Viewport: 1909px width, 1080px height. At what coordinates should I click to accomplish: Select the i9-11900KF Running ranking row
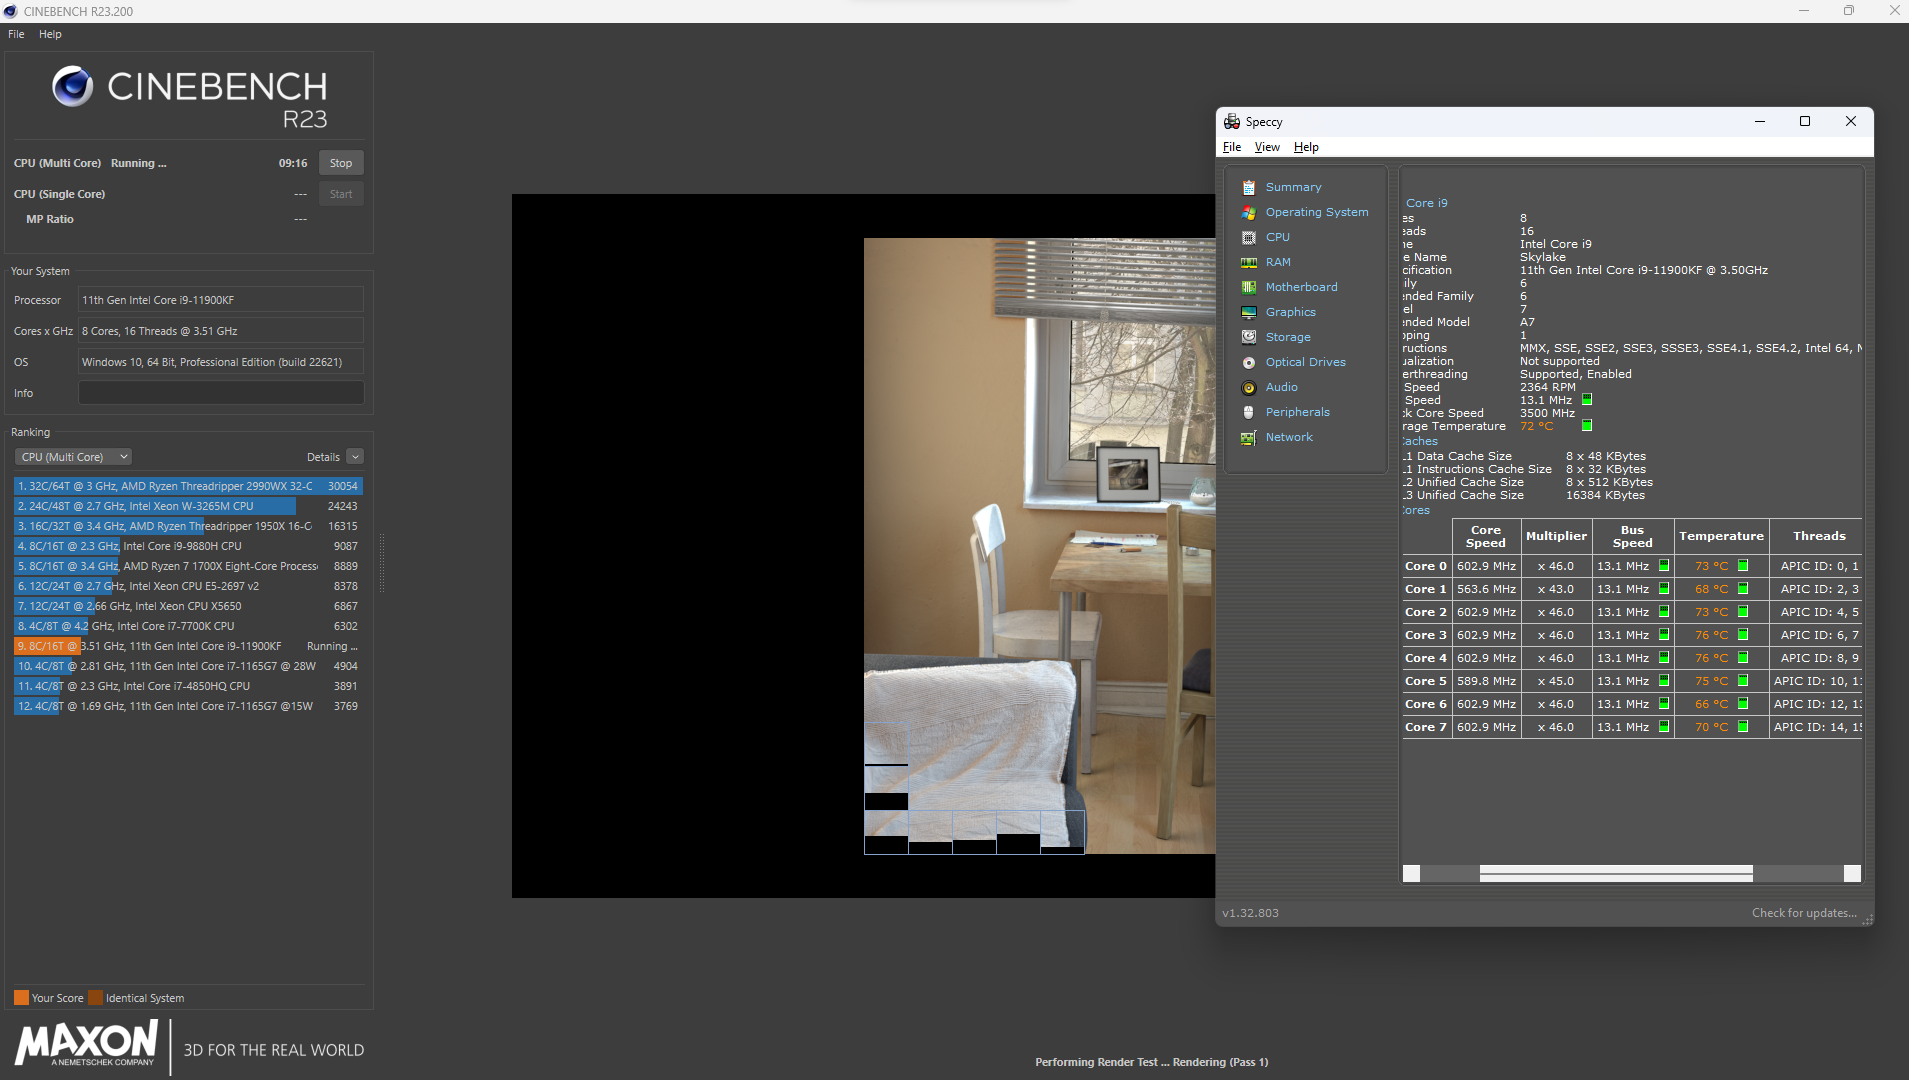point(188,646)
